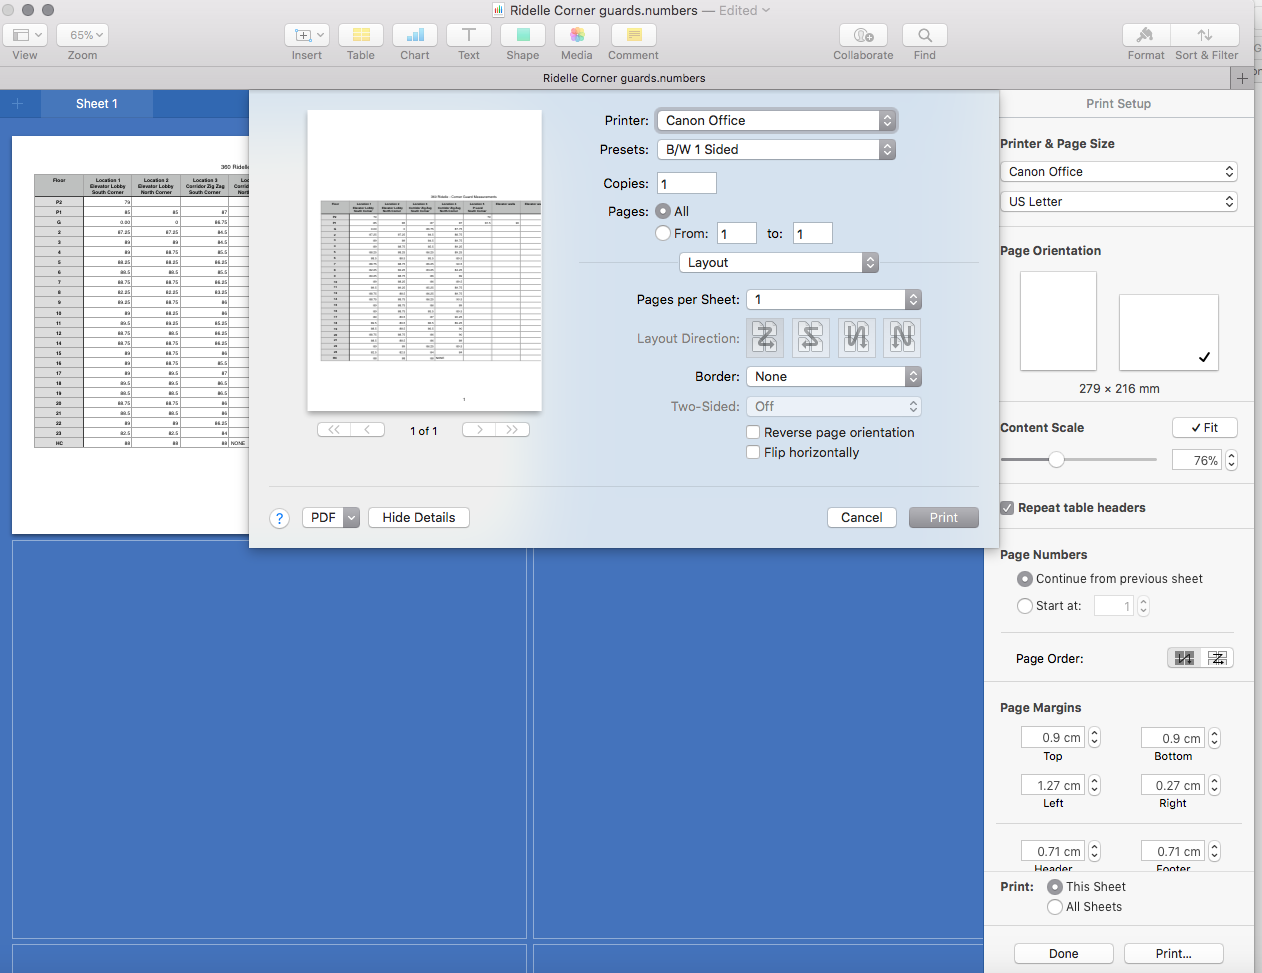Click the Comment toolbar icon
1262x973 pixels.
633,35
